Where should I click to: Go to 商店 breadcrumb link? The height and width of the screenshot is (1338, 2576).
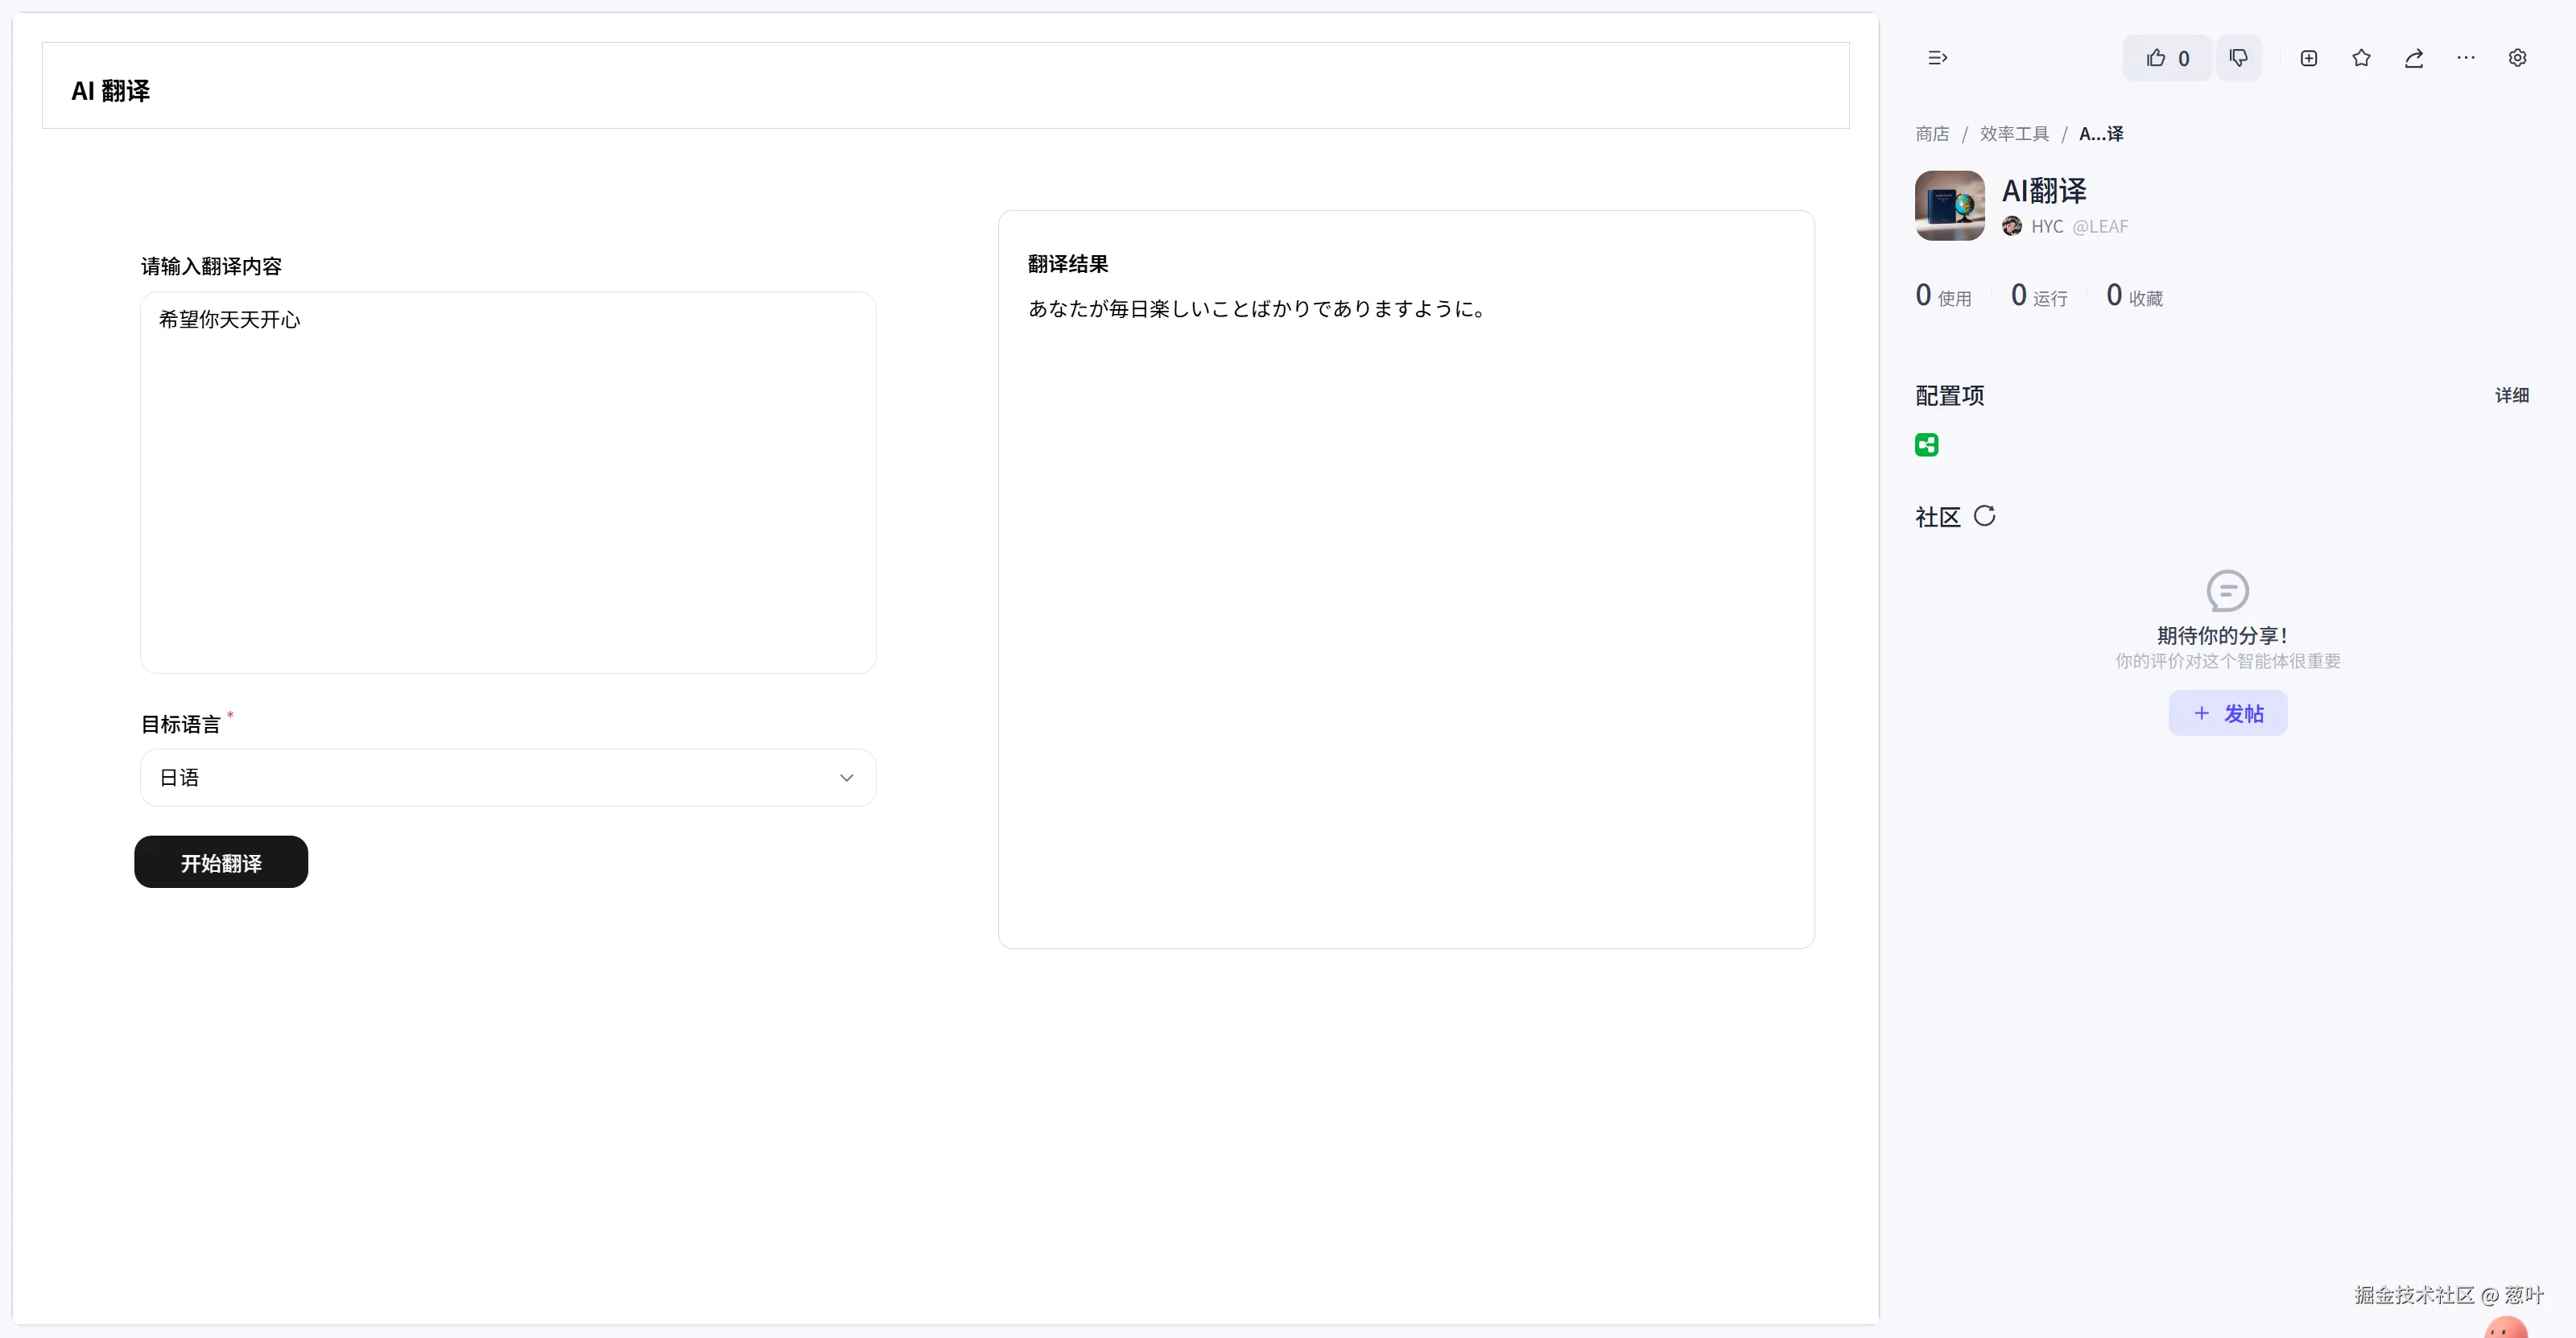tap(1931, 134)
